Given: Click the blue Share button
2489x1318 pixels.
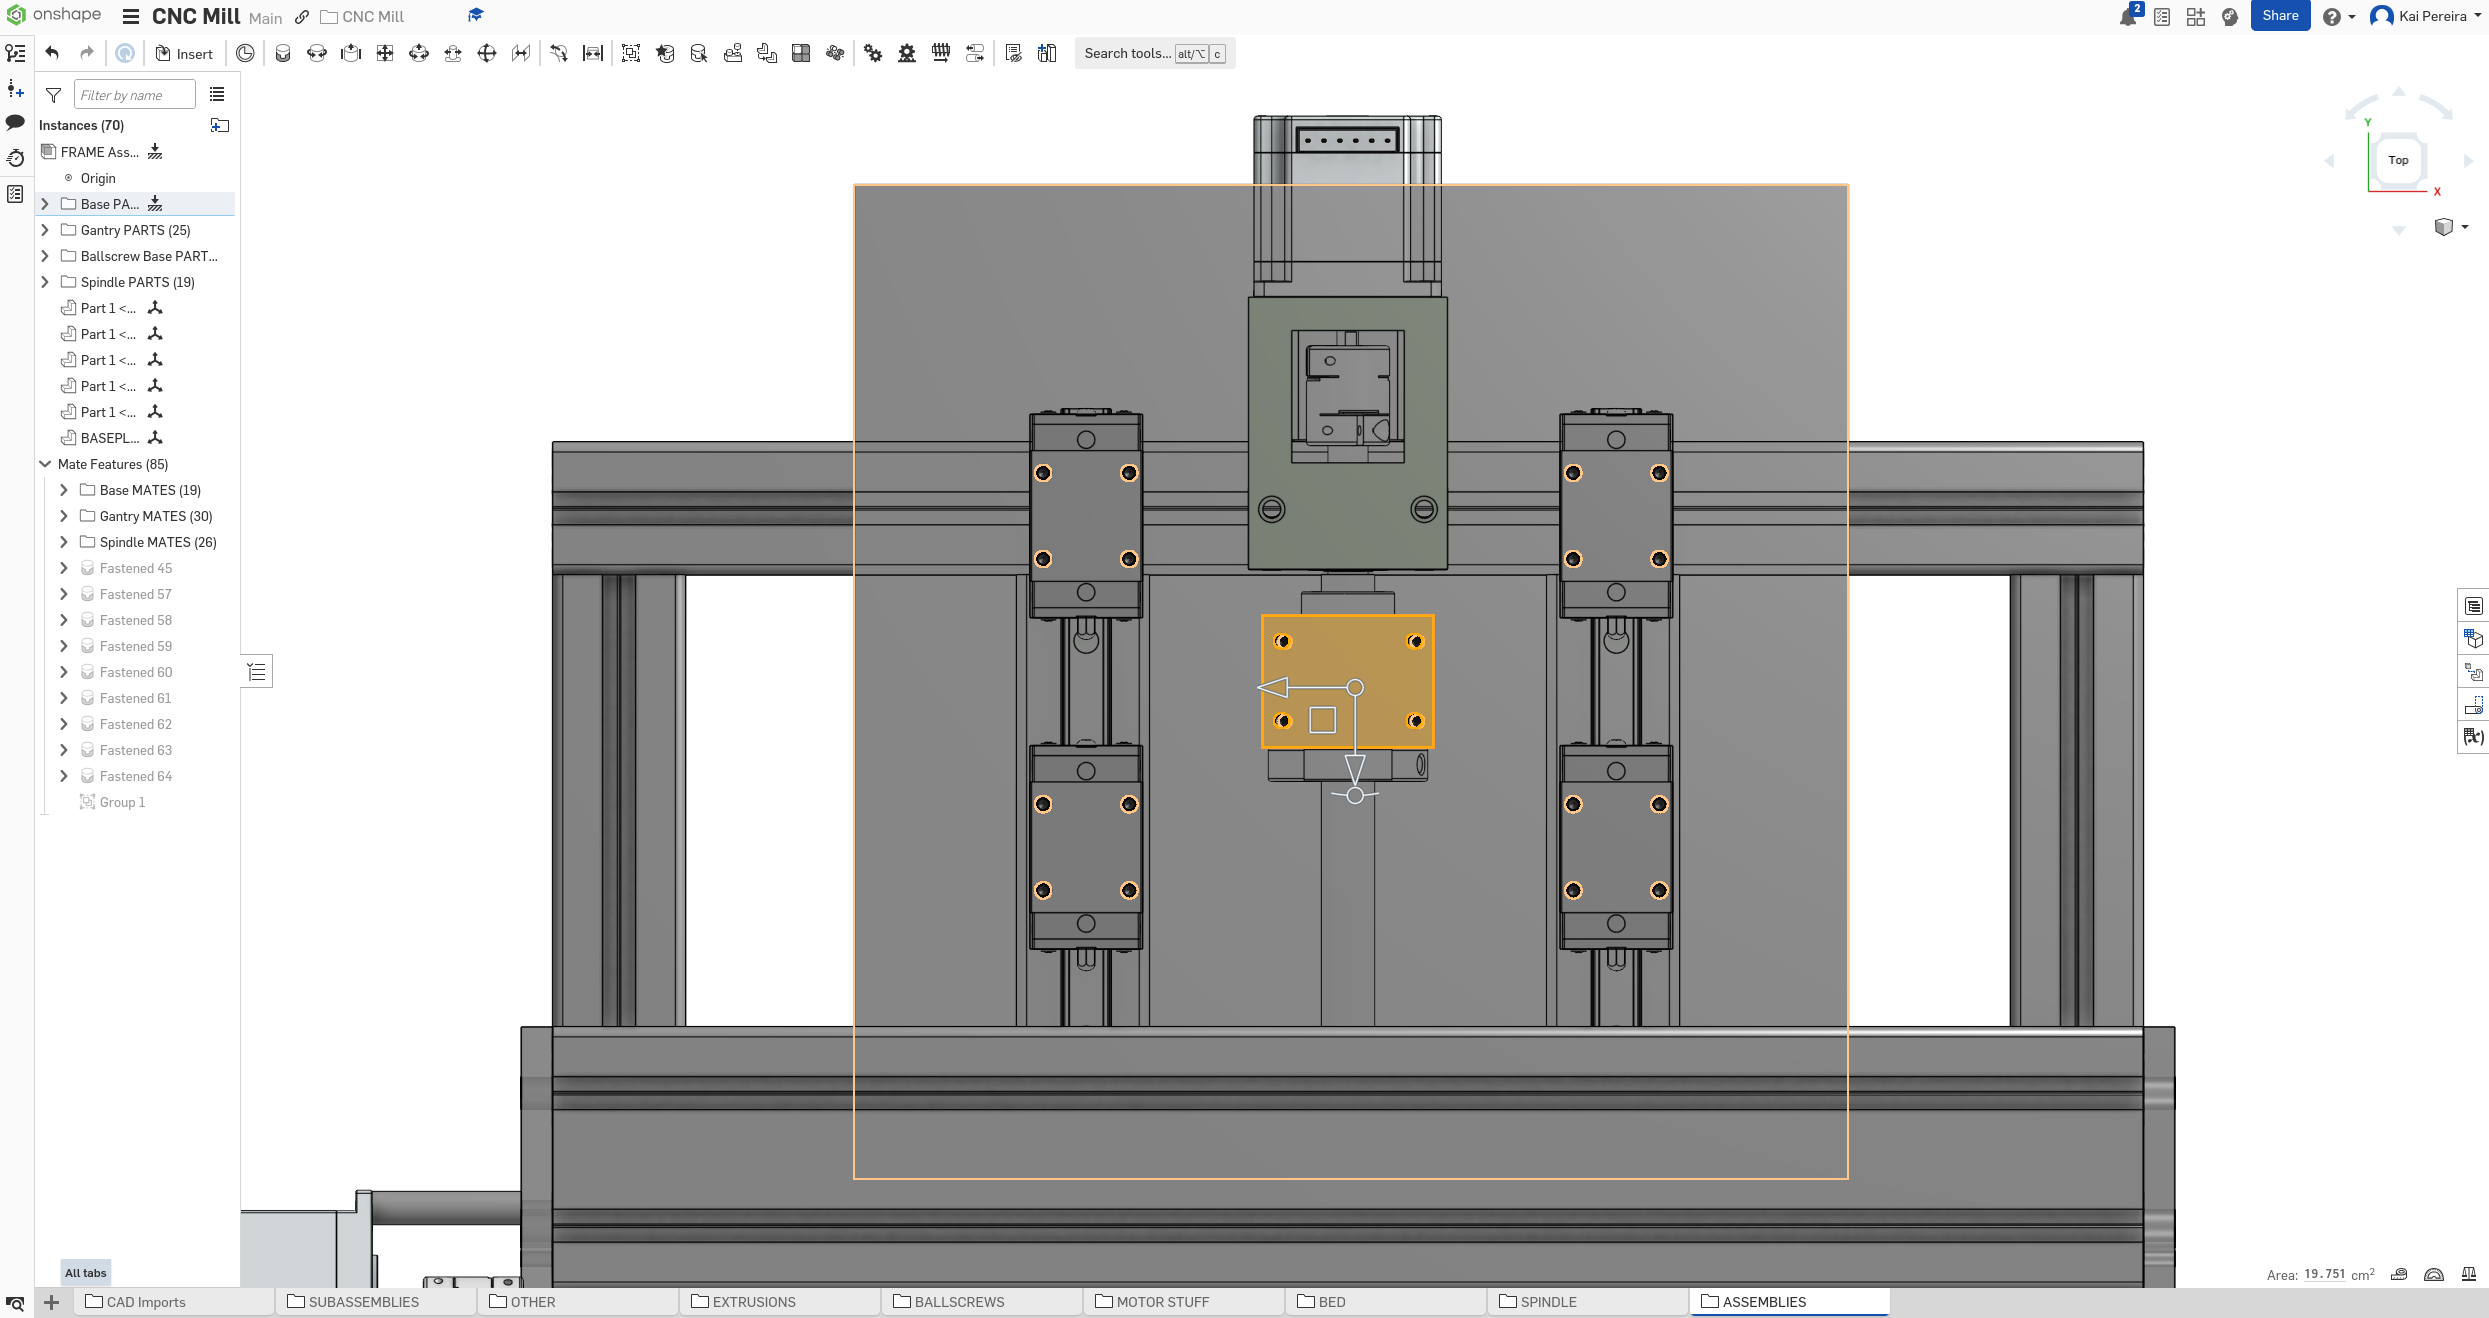Looking at the screenshot, I should tap(2279, 16).
